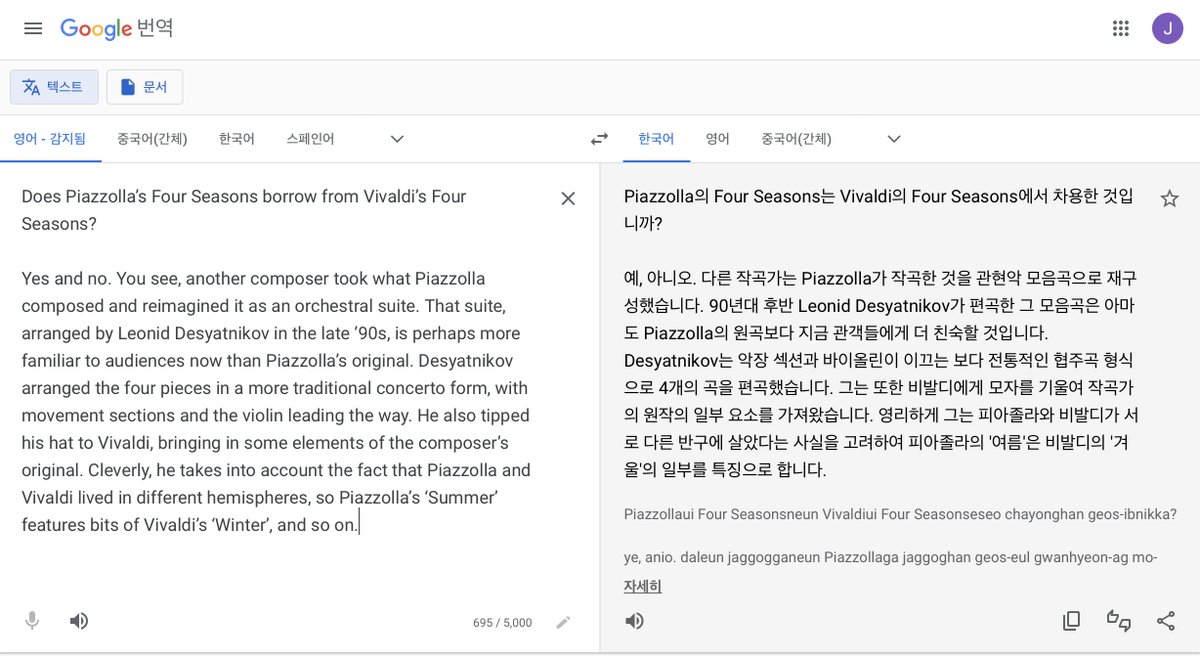Screen dimensions: 1200x659
Task: Open the handwriting pencil input tool
Action: [x=563, y=622]
